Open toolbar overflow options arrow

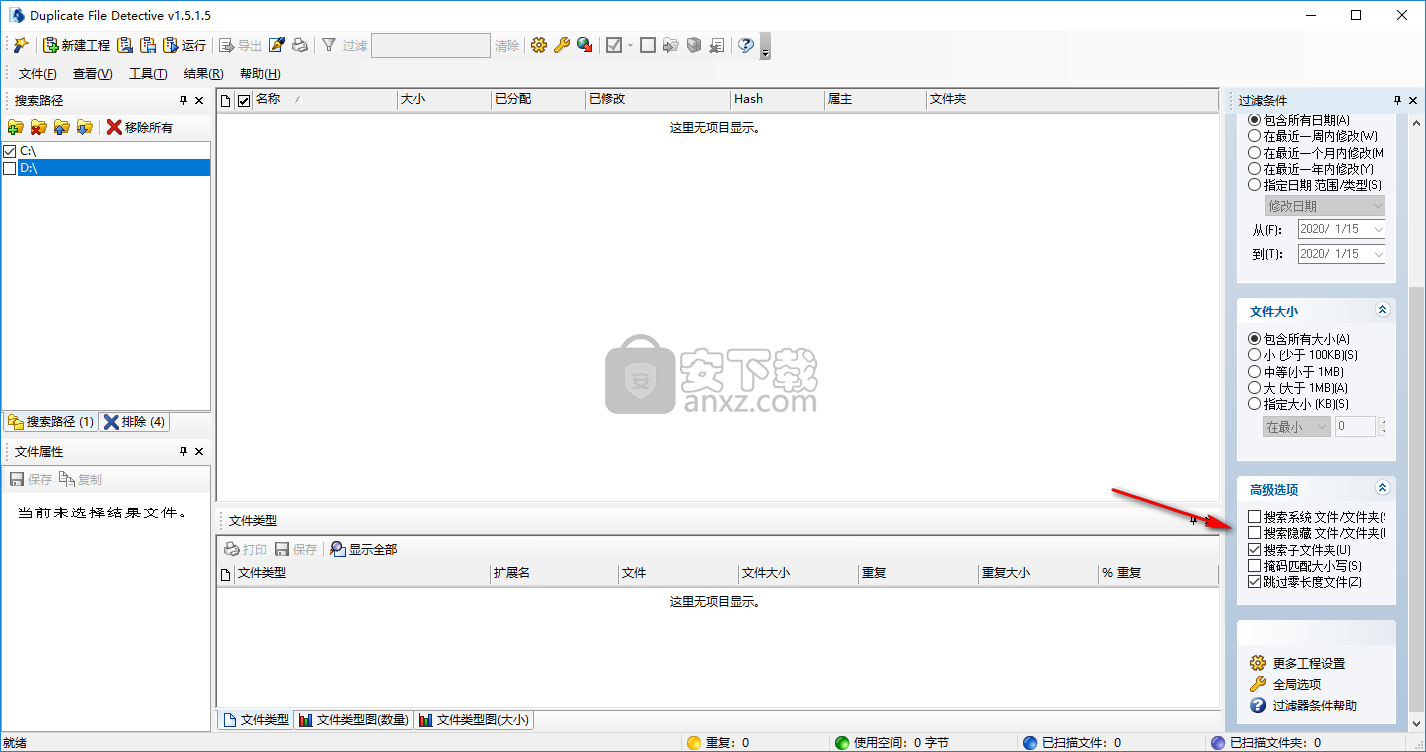765,47
